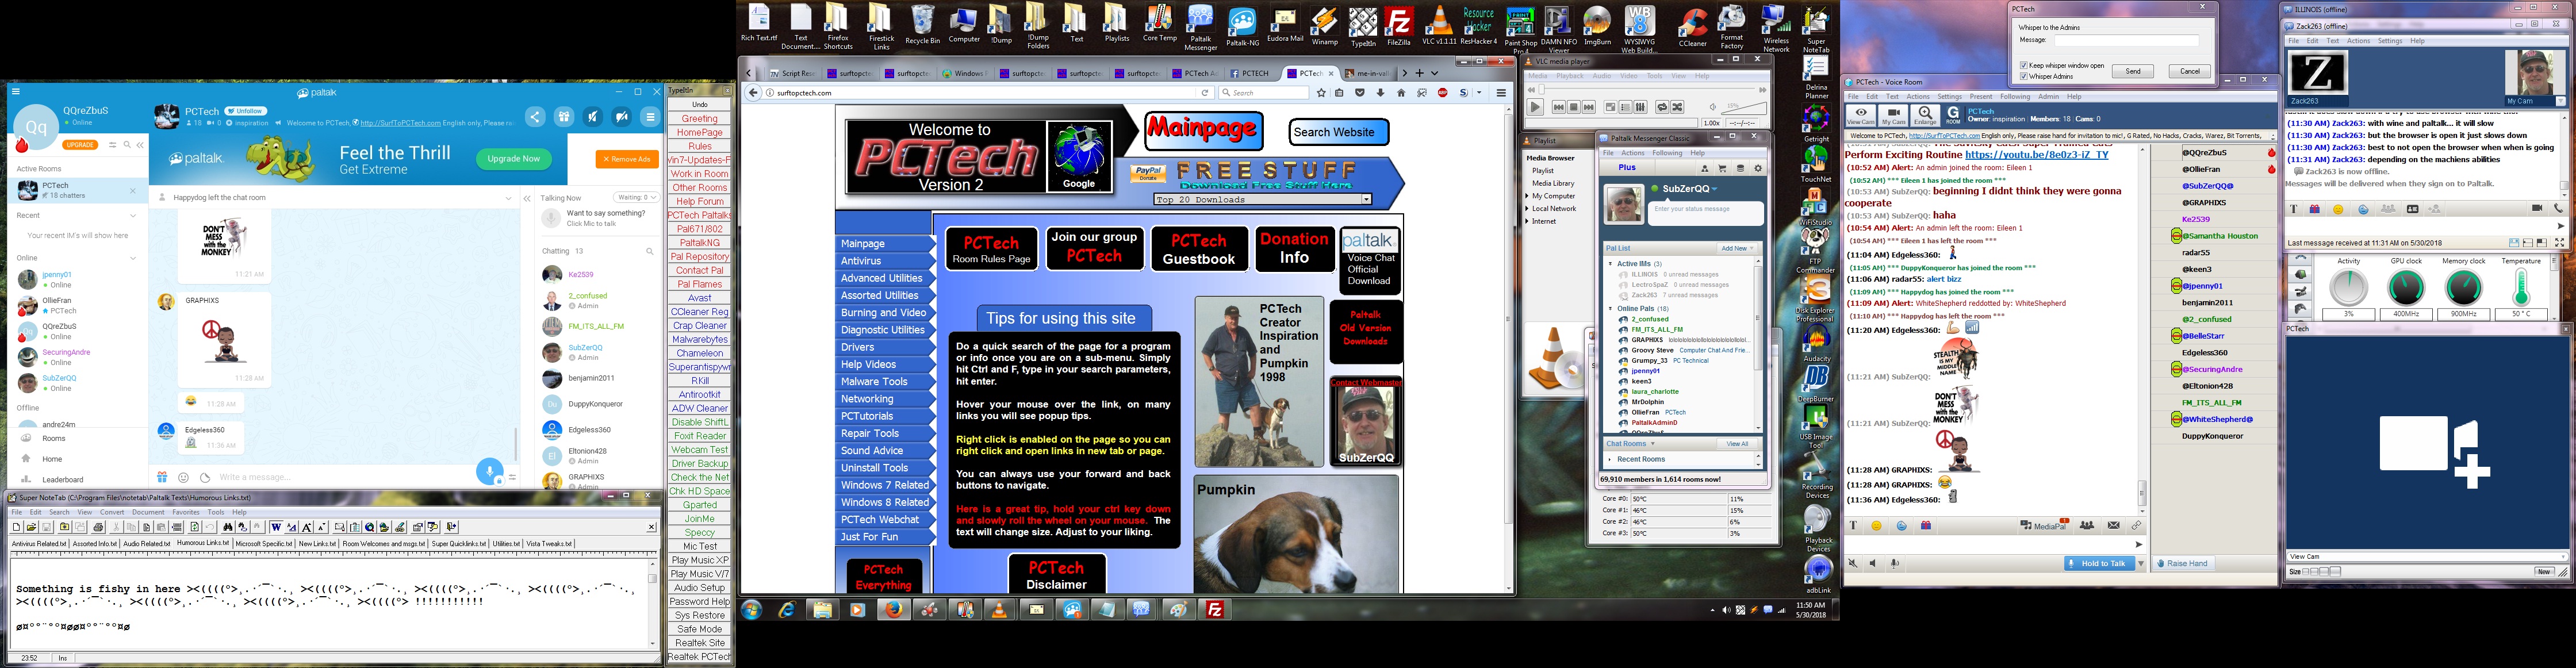Toggle muted speaker icon in Paltalk room header

(593, 117)
